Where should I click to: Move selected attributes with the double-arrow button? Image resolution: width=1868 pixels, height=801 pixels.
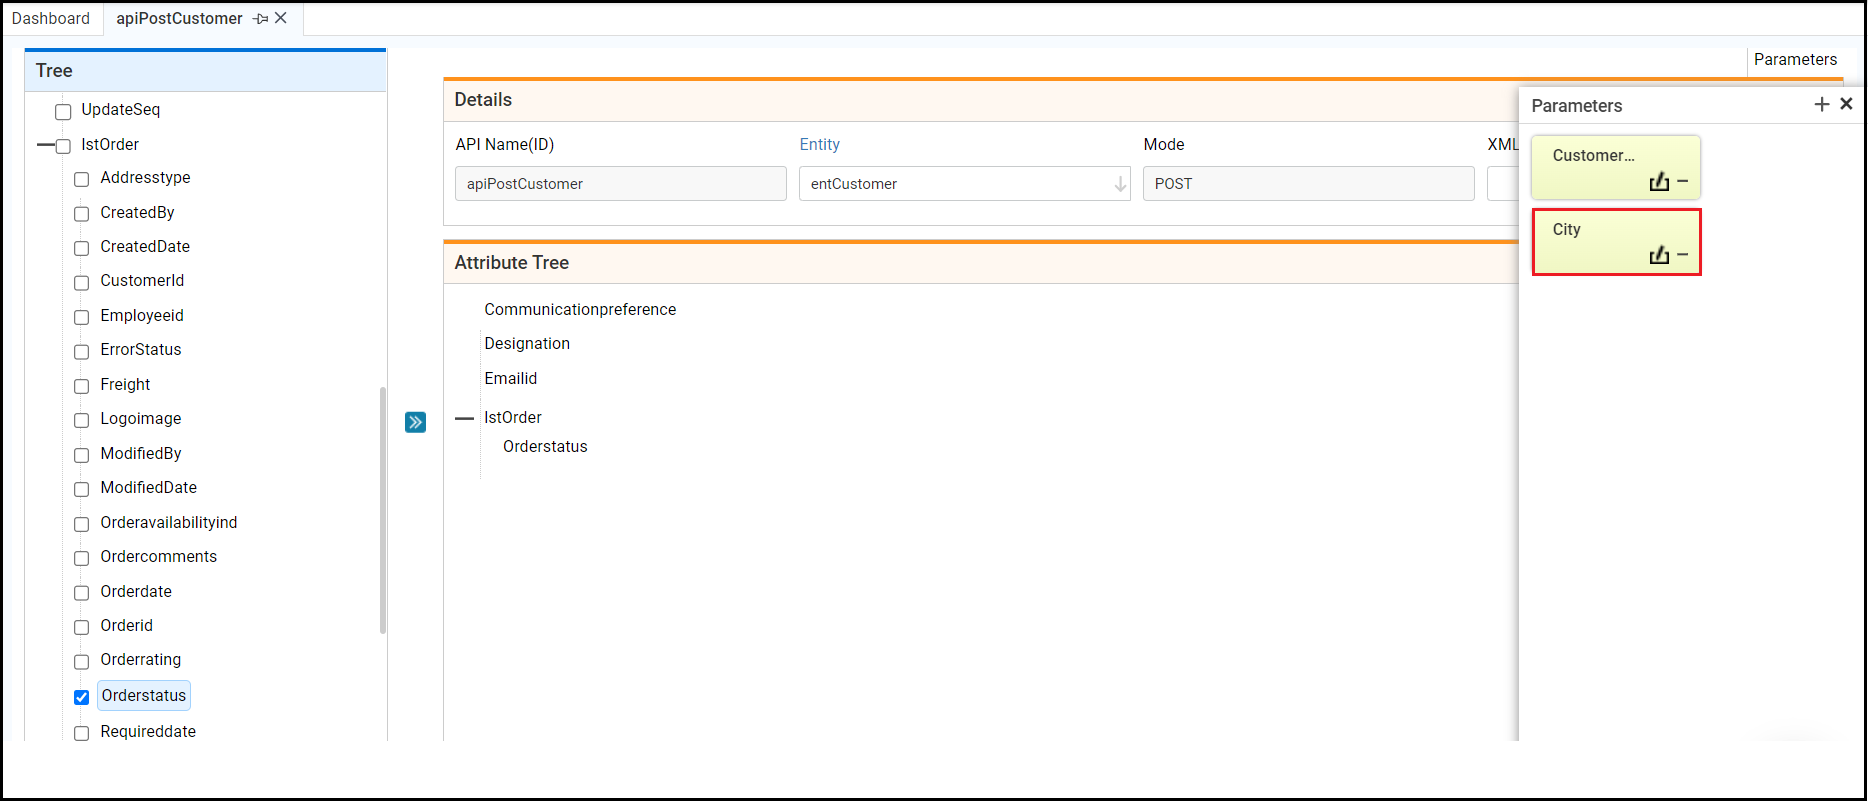pyautogui.click(x=416, y=422)
